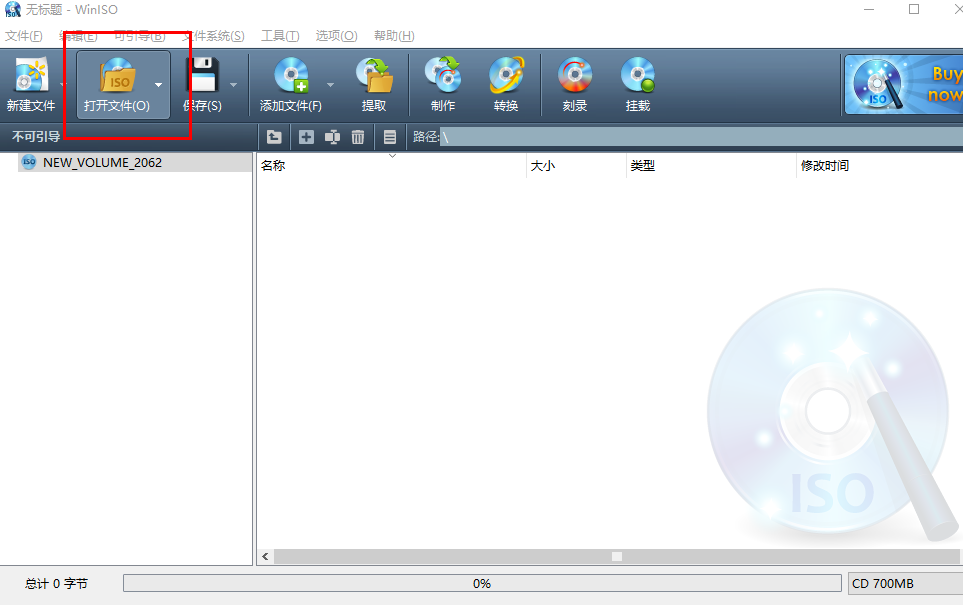Open the 编辑(E) menu
This screenshot has width=963, height=605.
[78, 36]
